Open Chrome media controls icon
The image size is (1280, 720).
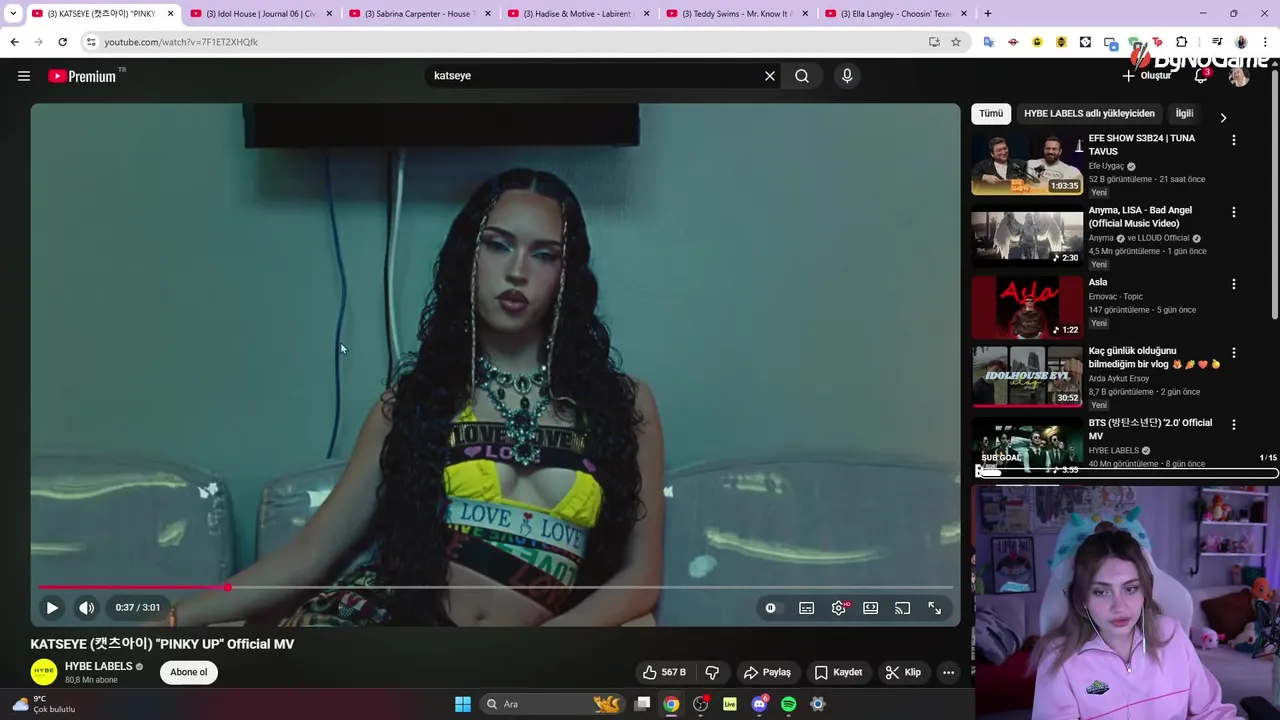click(1217, 42)
